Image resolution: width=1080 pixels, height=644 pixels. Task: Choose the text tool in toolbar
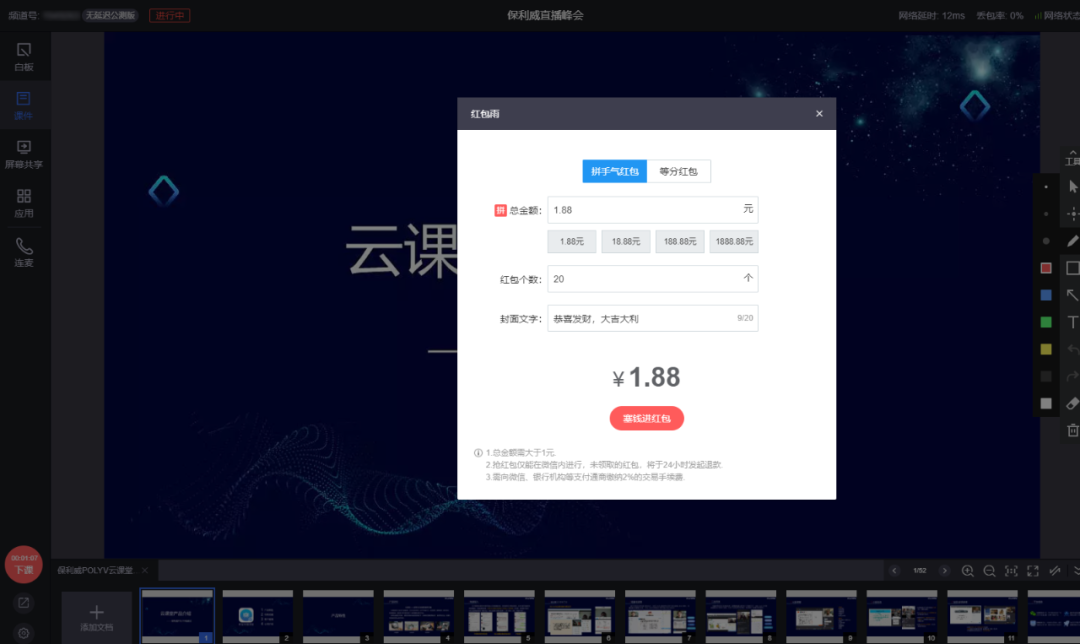(1073, 322)
